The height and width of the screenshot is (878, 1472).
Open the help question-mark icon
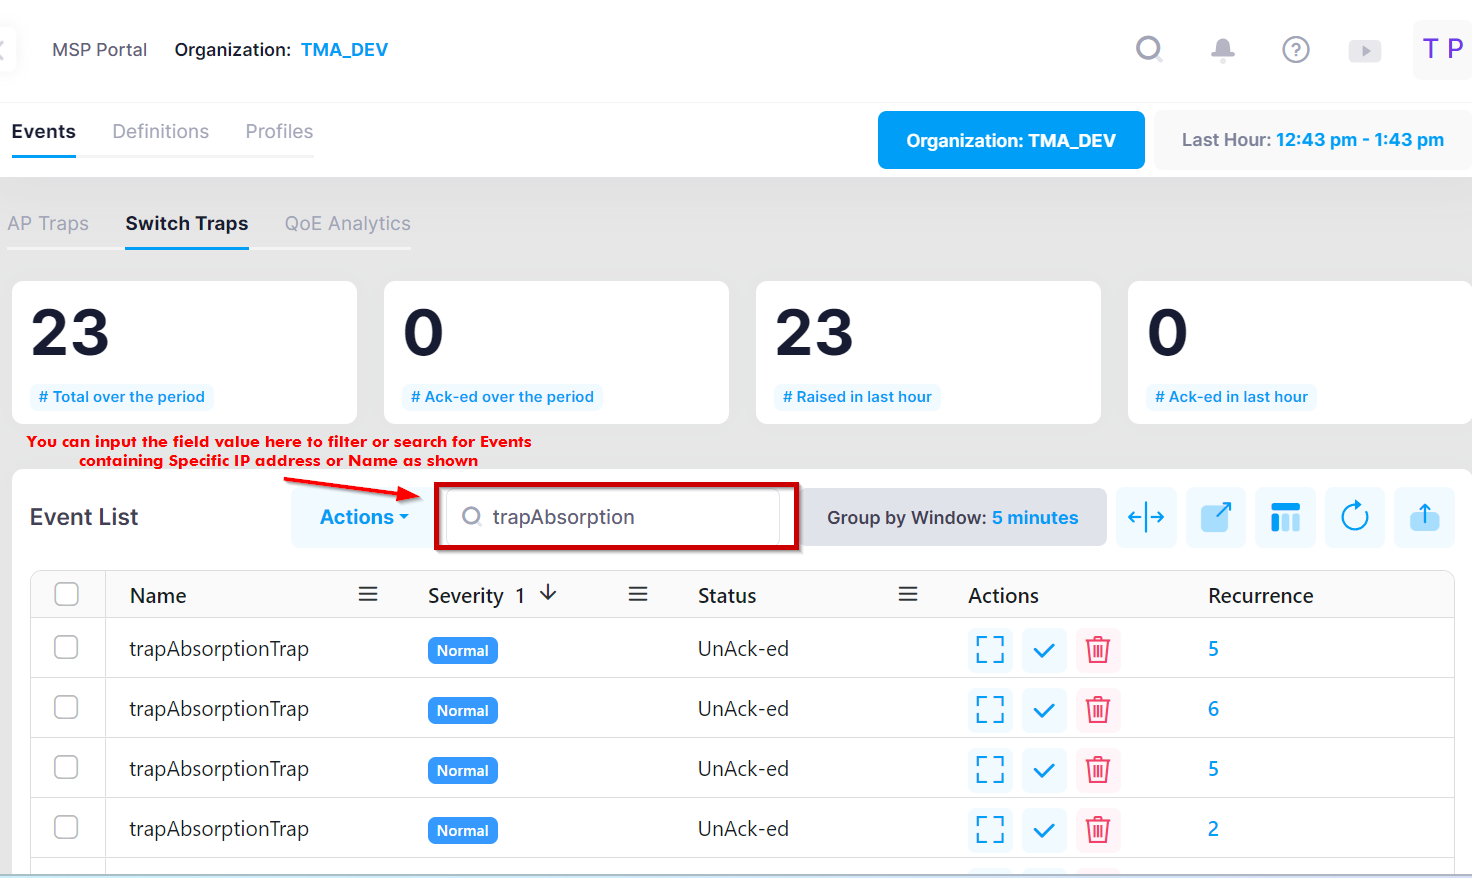[x=1295, y=48]
